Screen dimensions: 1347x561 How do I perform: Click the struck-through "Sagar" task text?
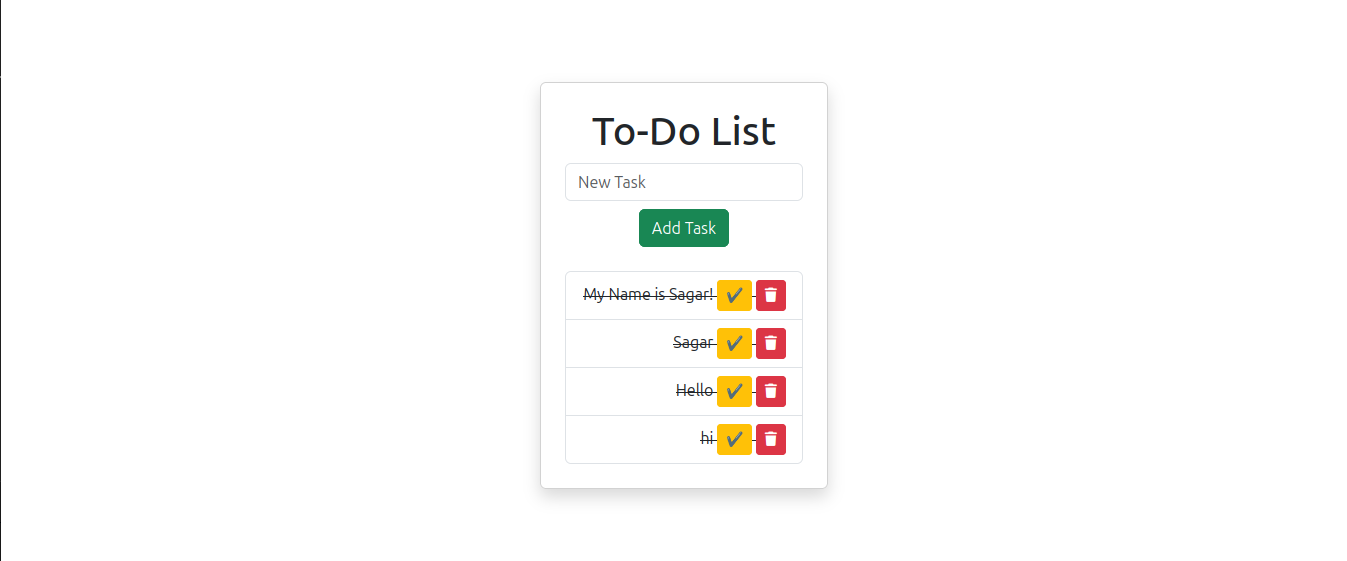[693, 343]
